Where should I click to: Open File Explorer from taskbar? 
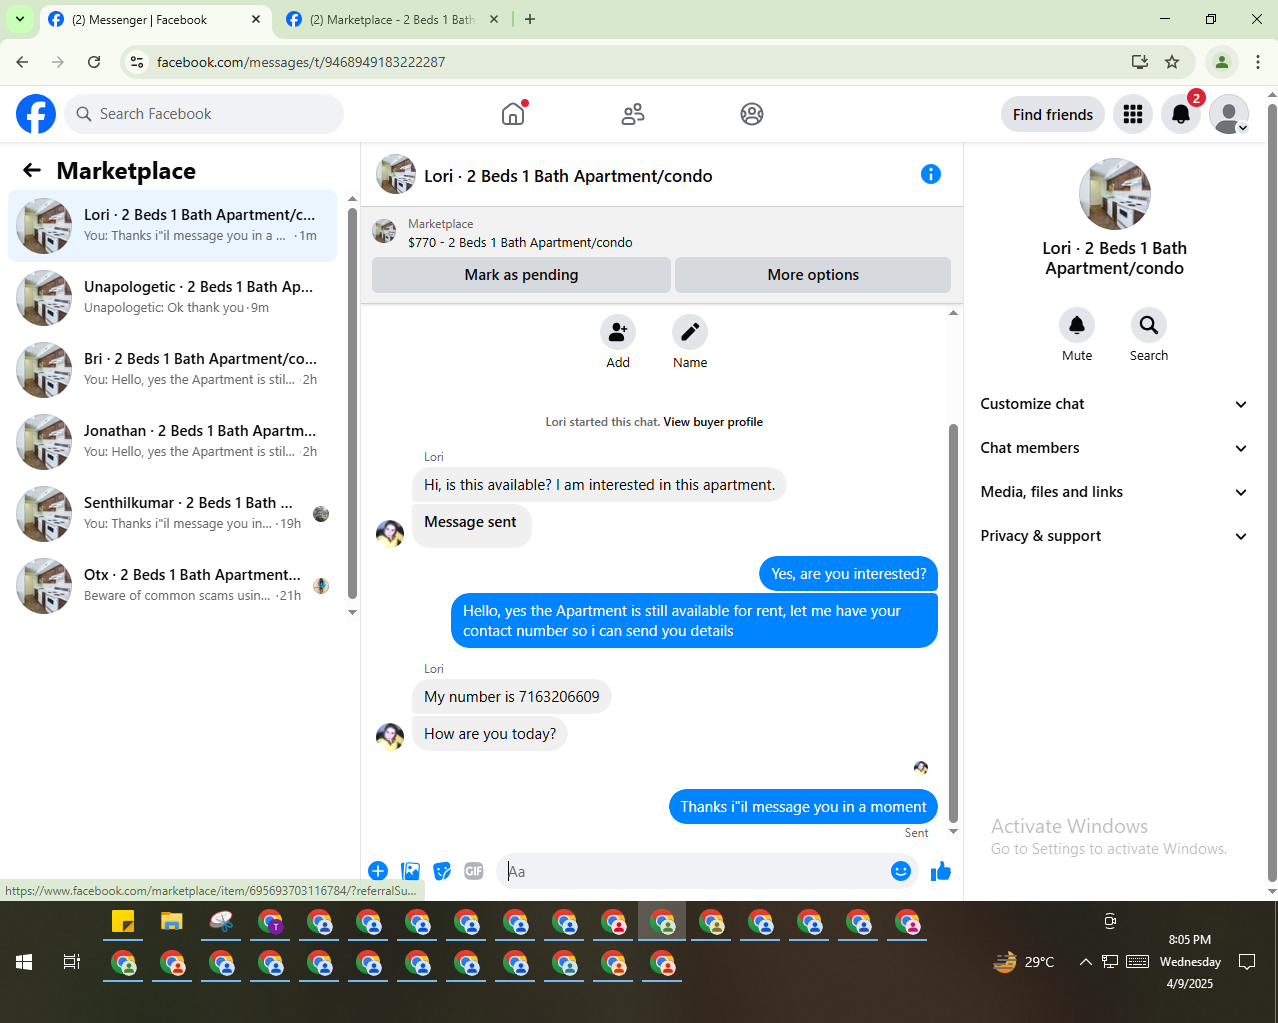tap(172, 922)
